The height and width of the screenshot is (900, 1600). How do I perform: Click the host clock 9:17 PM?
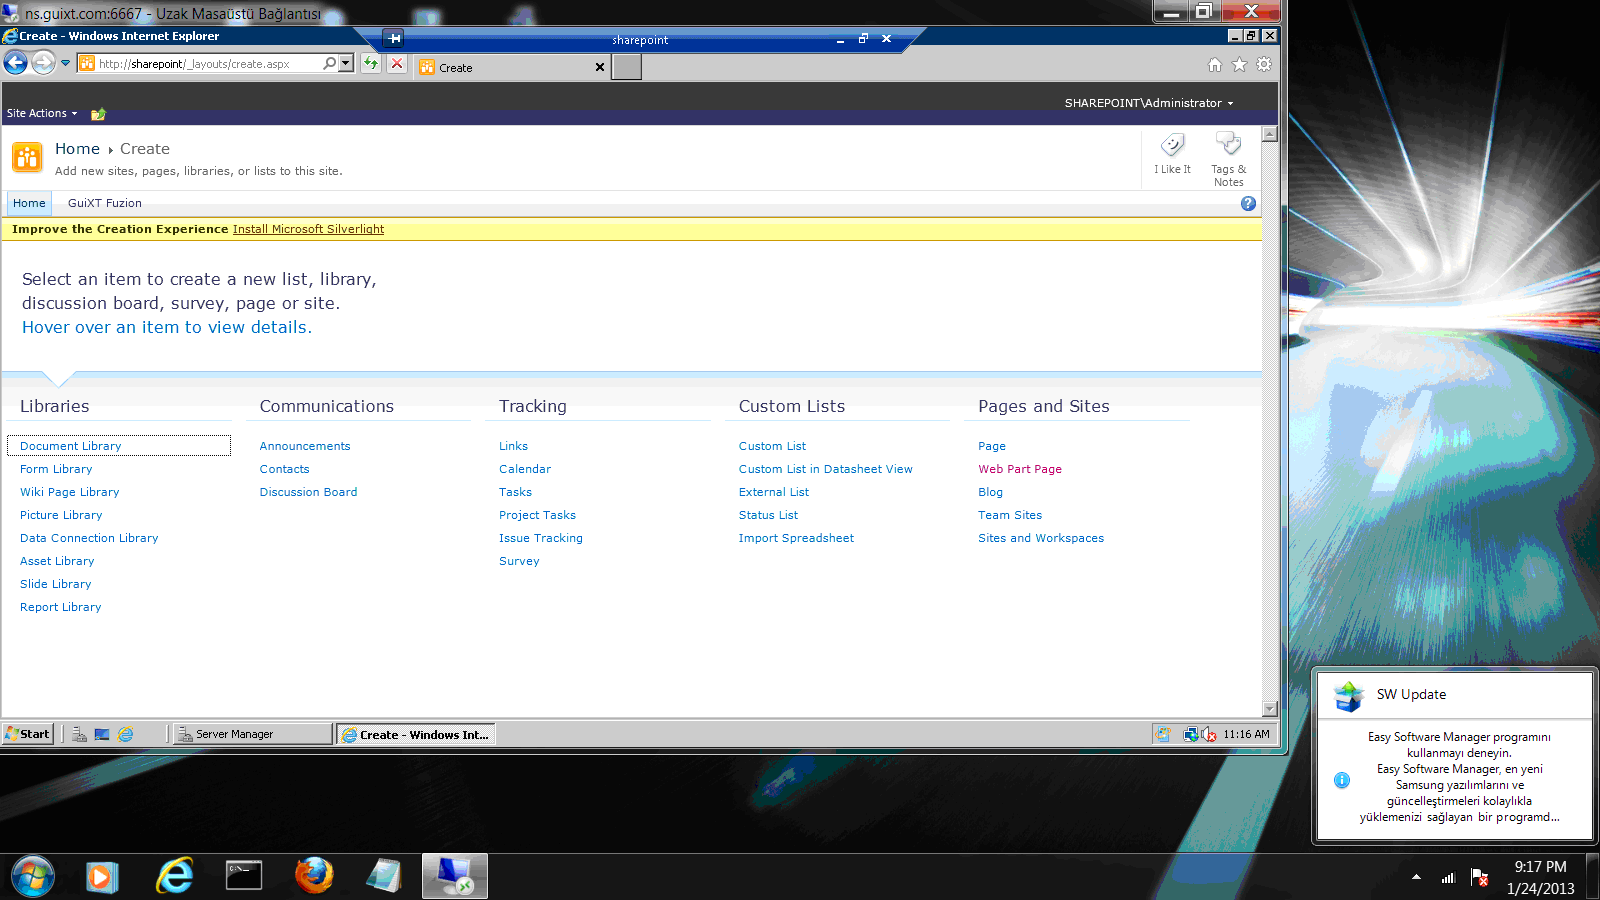(1540, 867)
